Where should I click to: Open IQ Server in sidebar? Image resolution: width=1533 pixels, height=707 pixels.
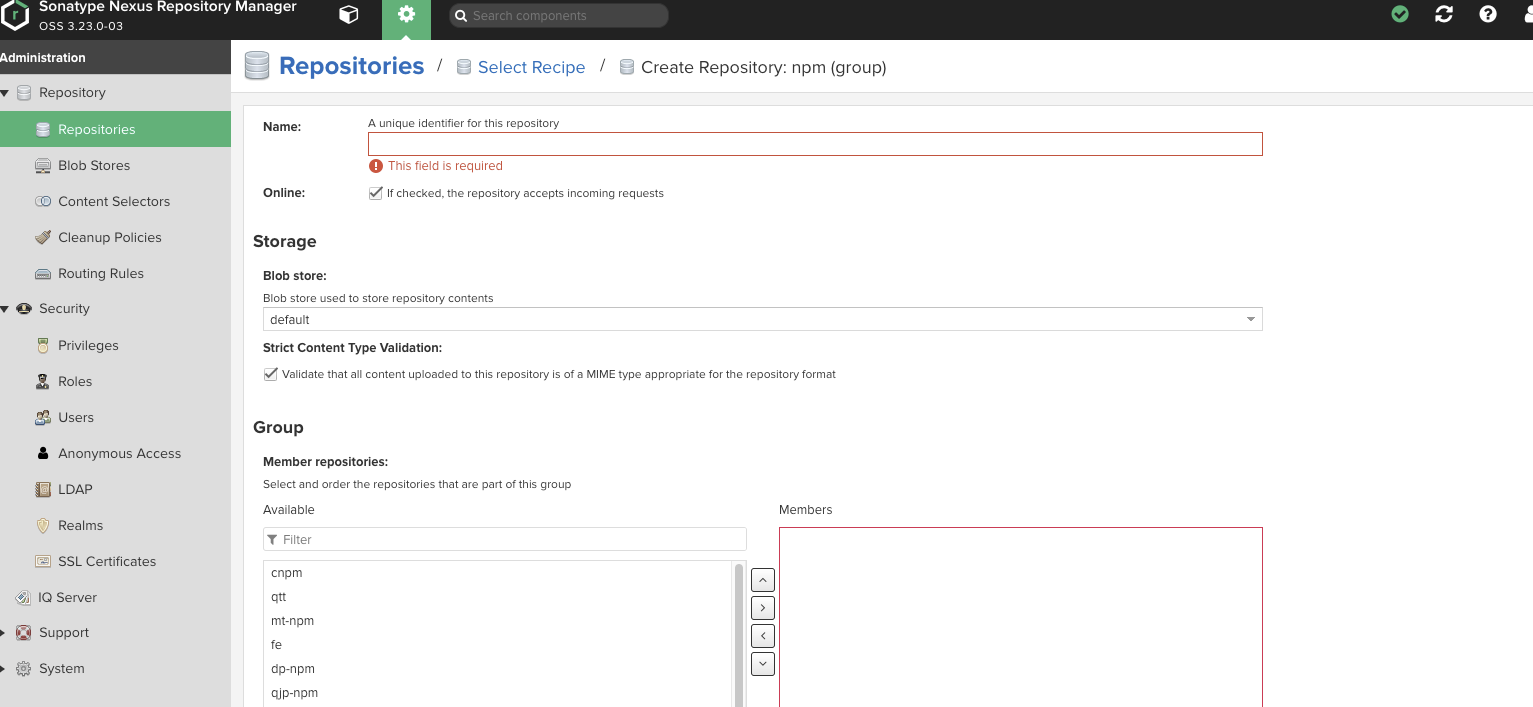pyautogui.click(x=115, y=597)
